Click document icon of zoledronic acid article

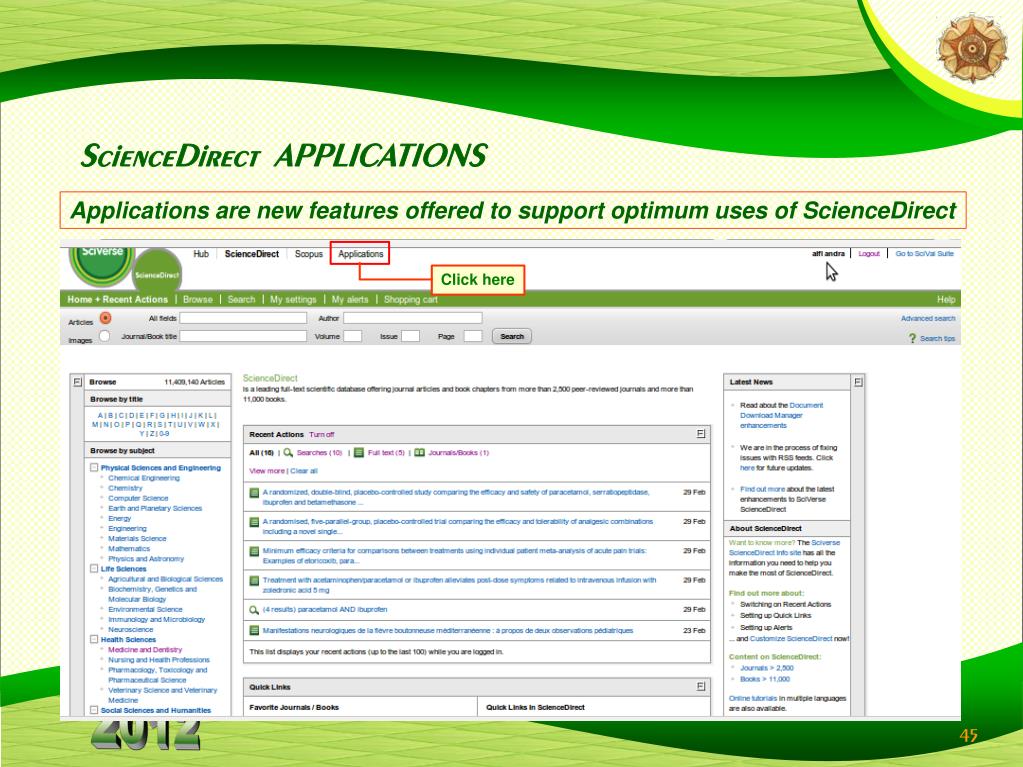coord(254,580)
